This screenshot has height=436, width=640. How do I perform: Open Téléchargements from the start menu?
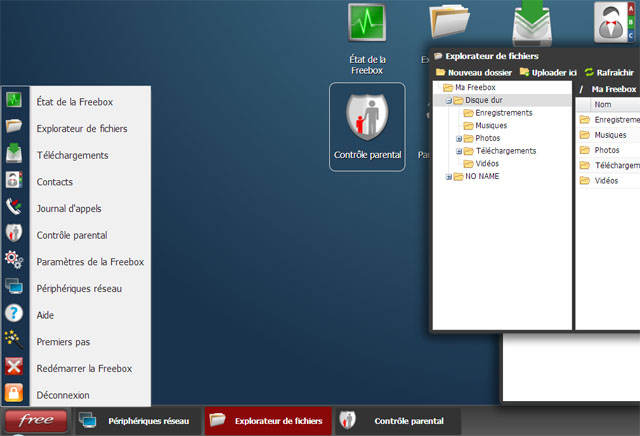[x=72, y=155]
